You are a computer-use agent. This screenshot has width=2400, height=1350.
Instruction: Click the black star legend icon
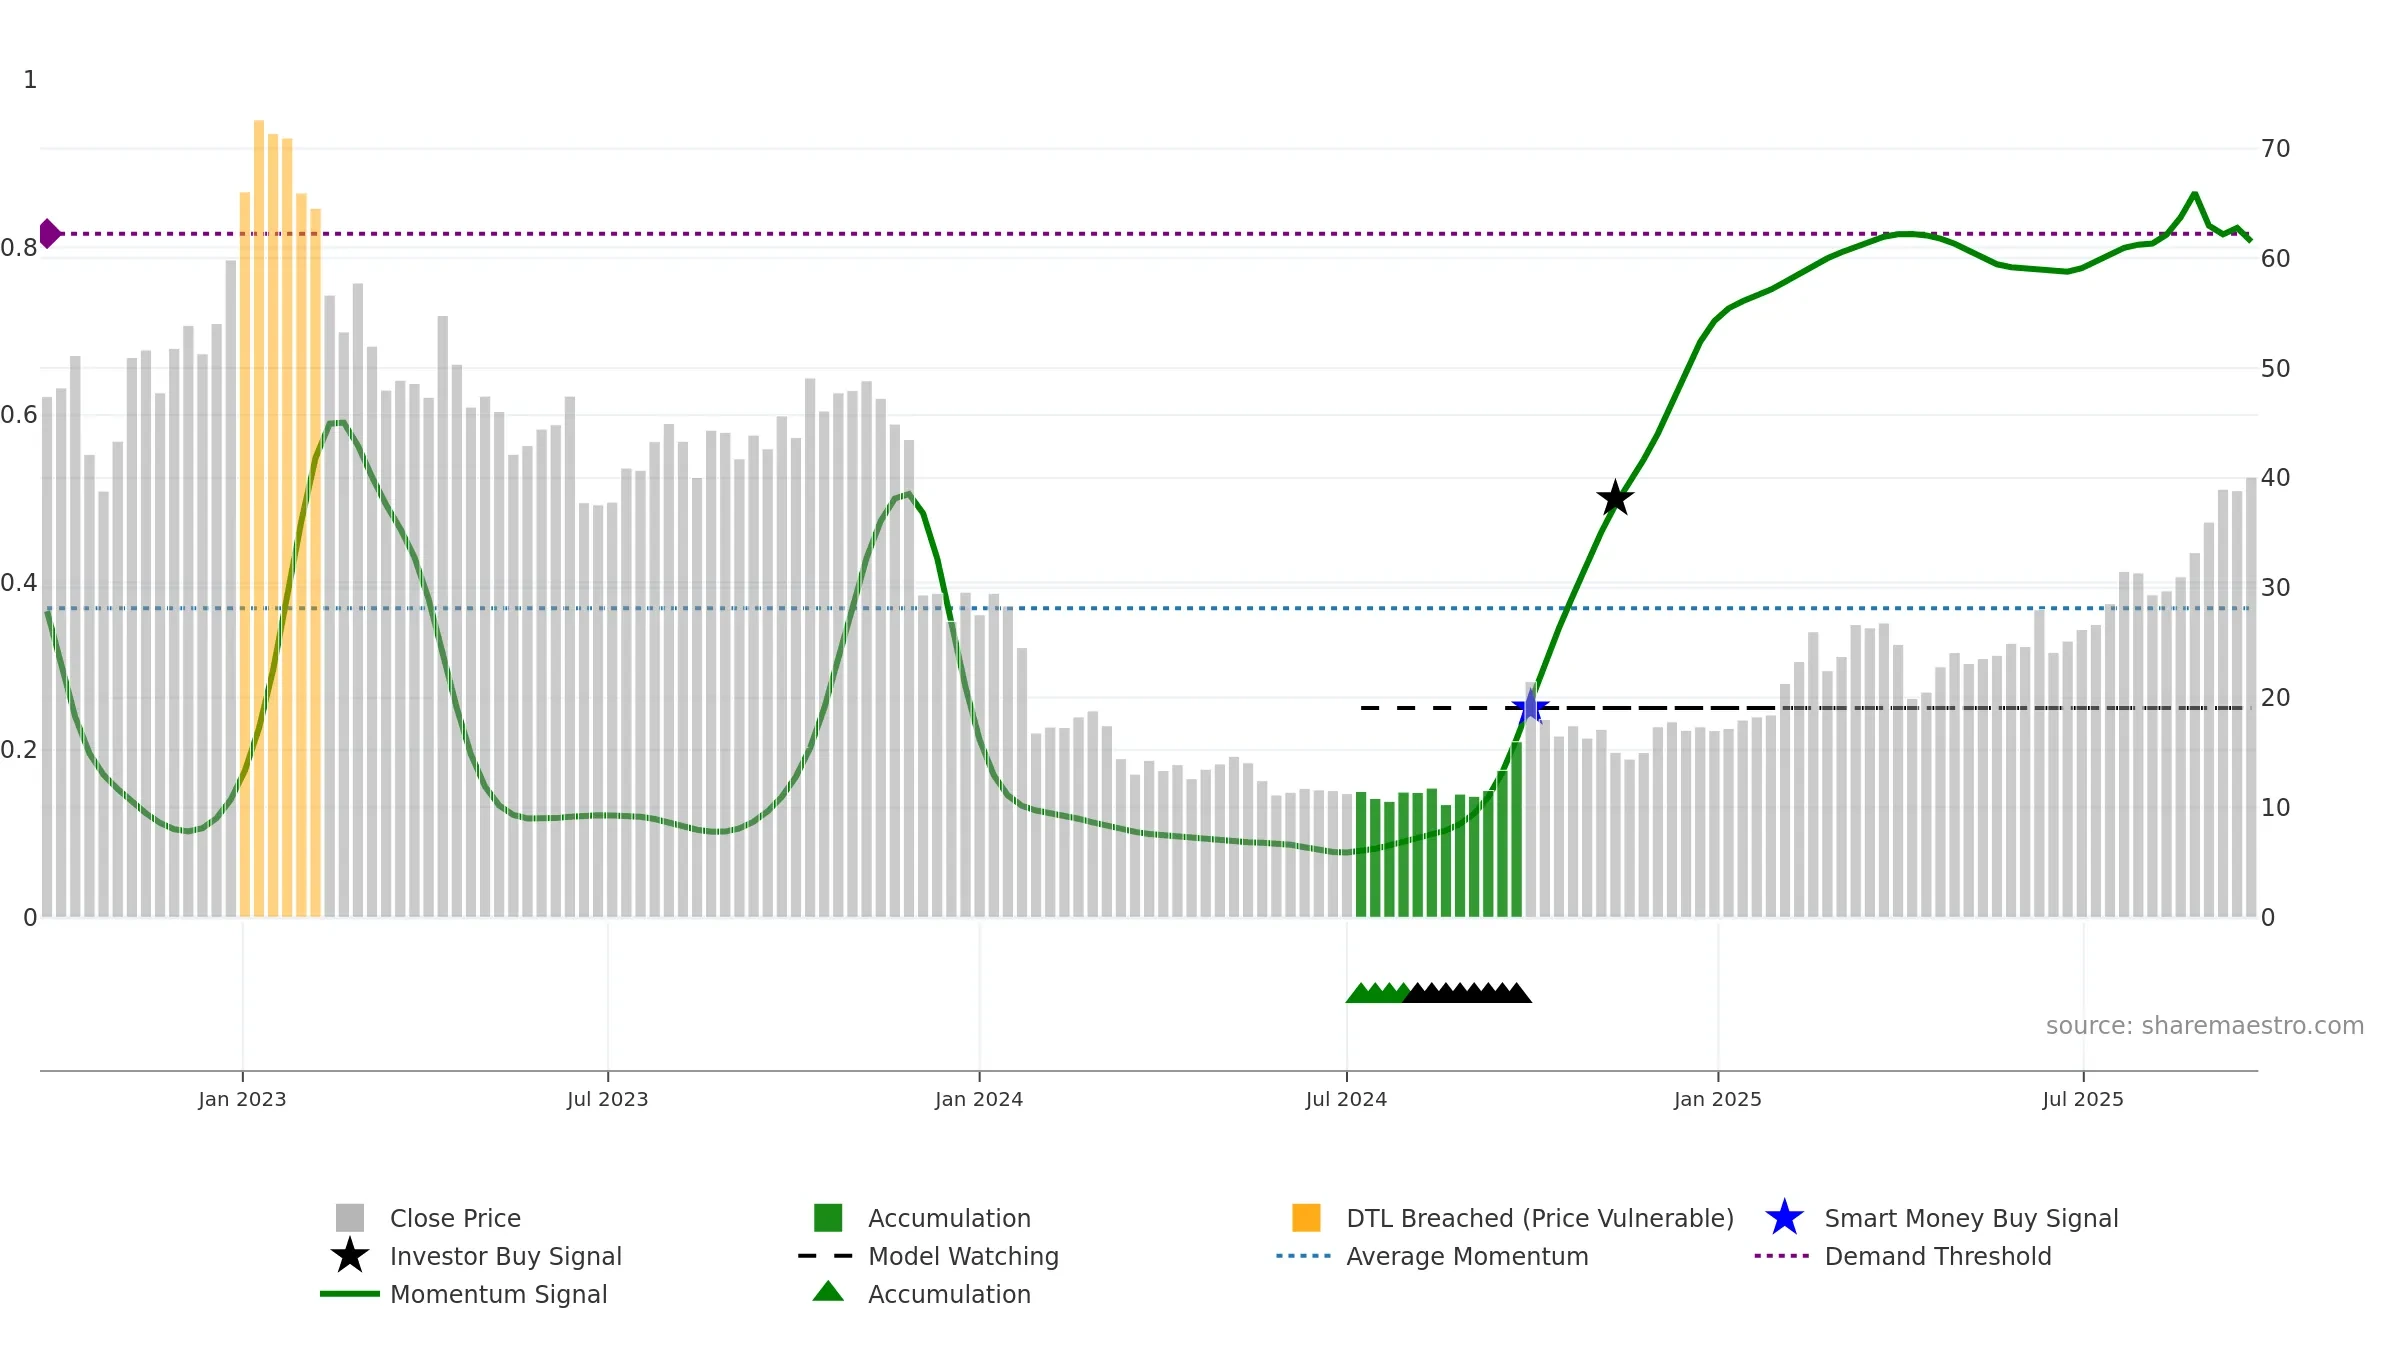[x=350, y=1256]
